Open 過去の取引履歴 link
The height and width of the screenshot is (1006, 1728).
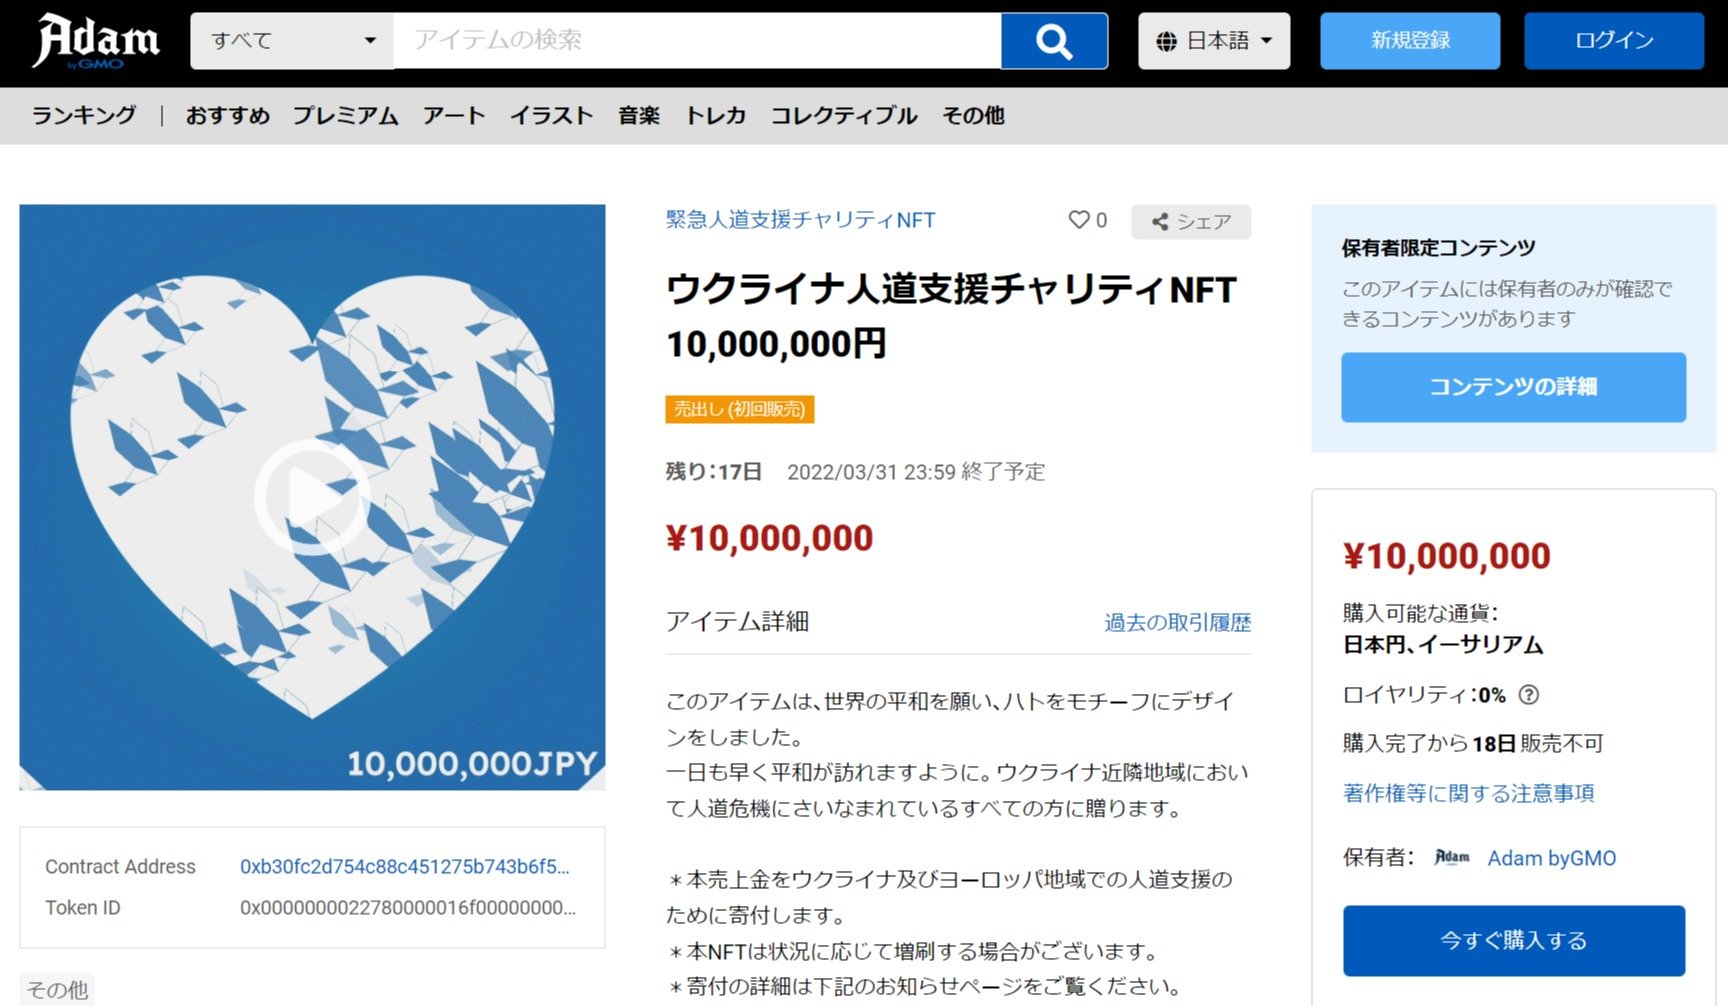[x=1177, y=623]
